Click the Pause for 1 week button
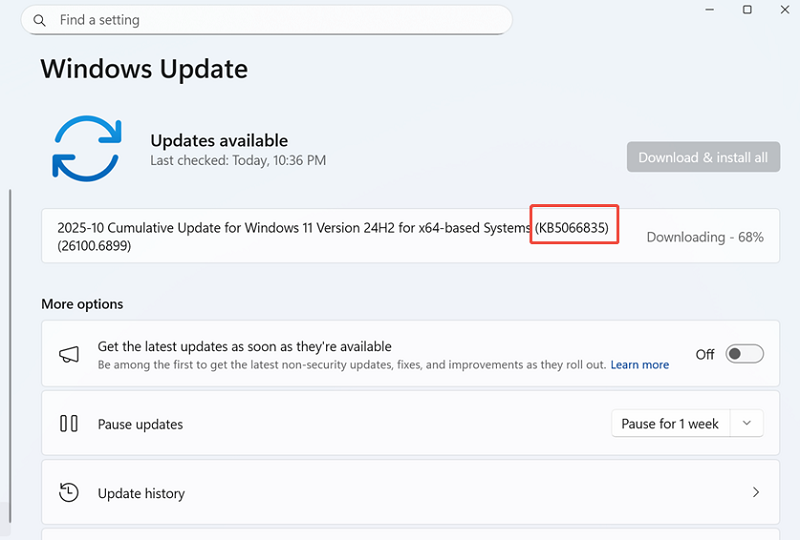800x540 pixels. (670, 424)
